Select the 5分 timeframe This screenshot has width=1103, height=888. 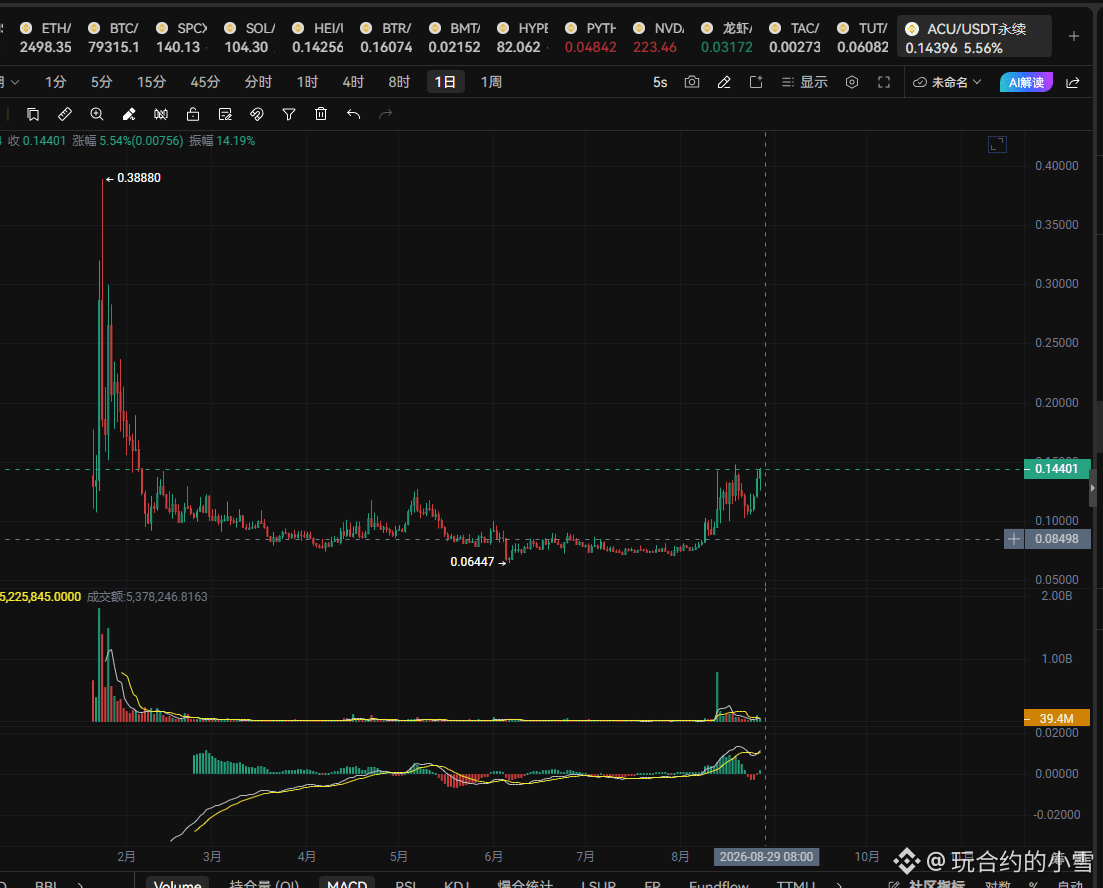[101, 82]
